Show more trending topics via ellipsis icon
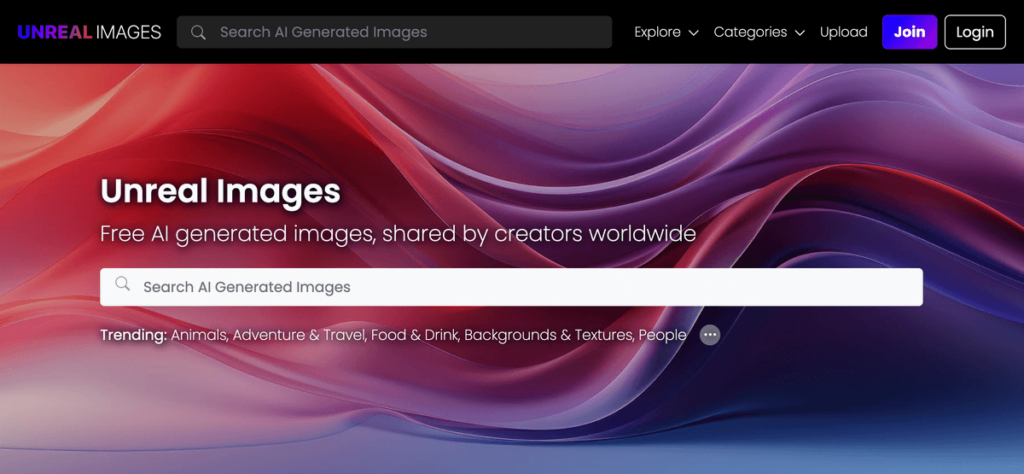 pos(710,336)
